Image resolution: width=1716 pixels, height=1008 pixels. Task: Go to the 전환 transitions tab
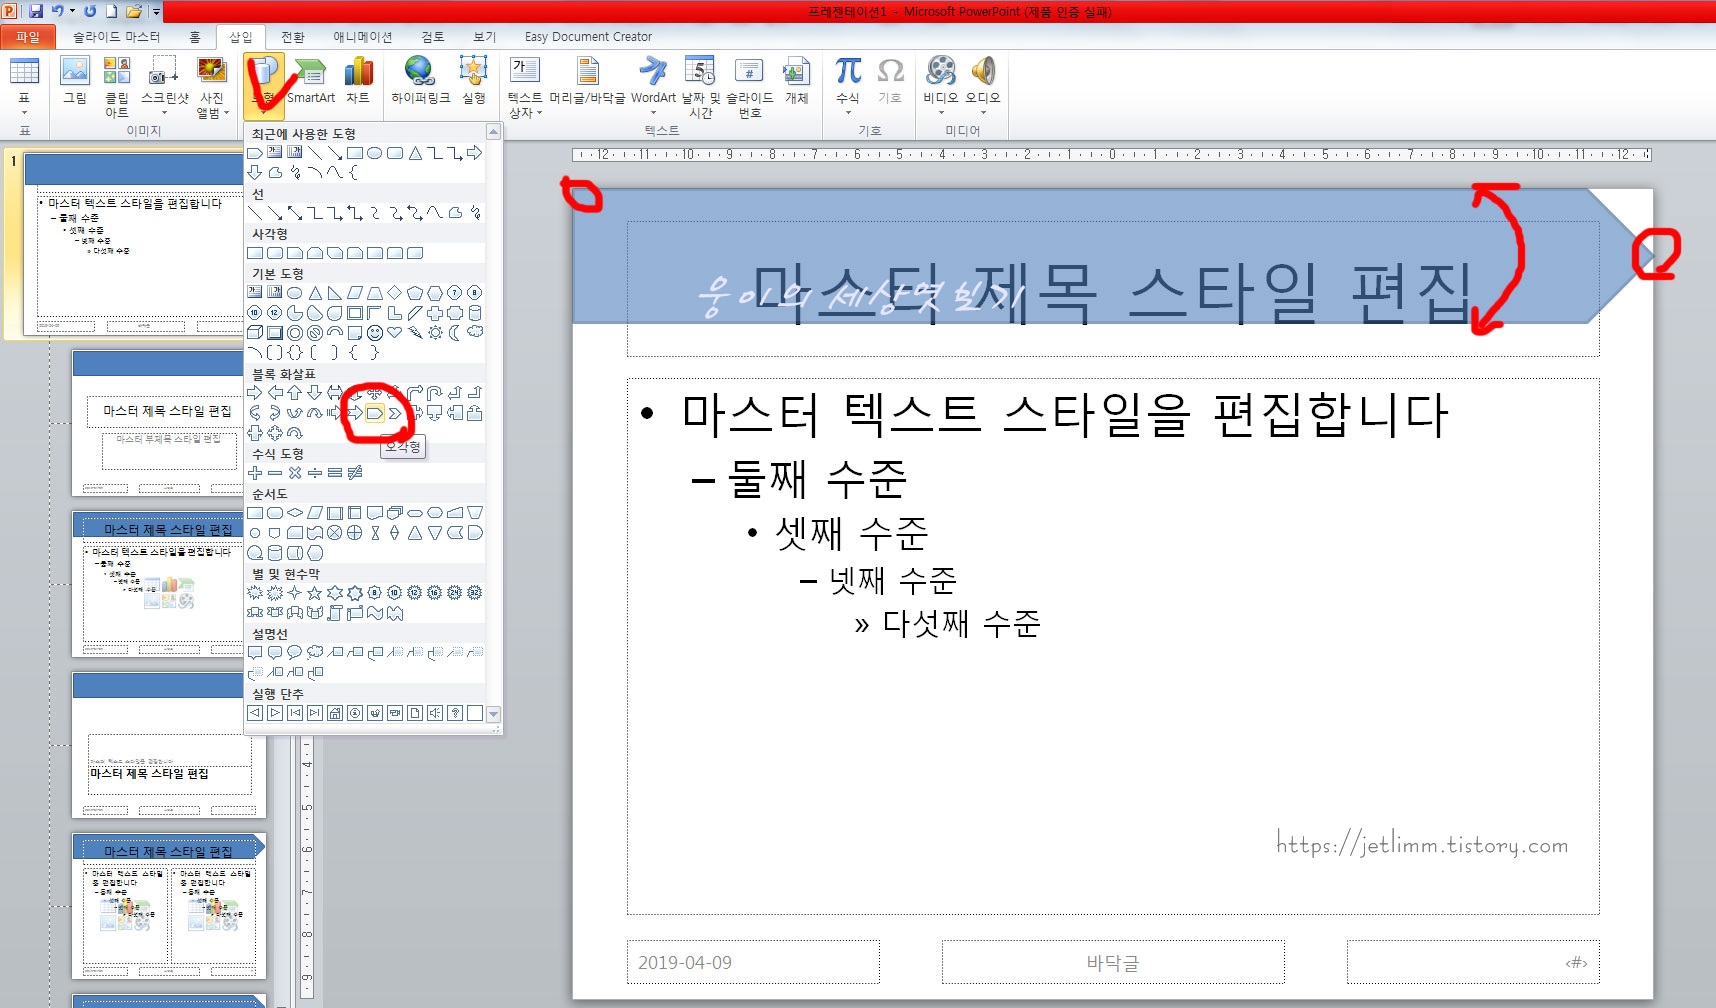[292, 37]
